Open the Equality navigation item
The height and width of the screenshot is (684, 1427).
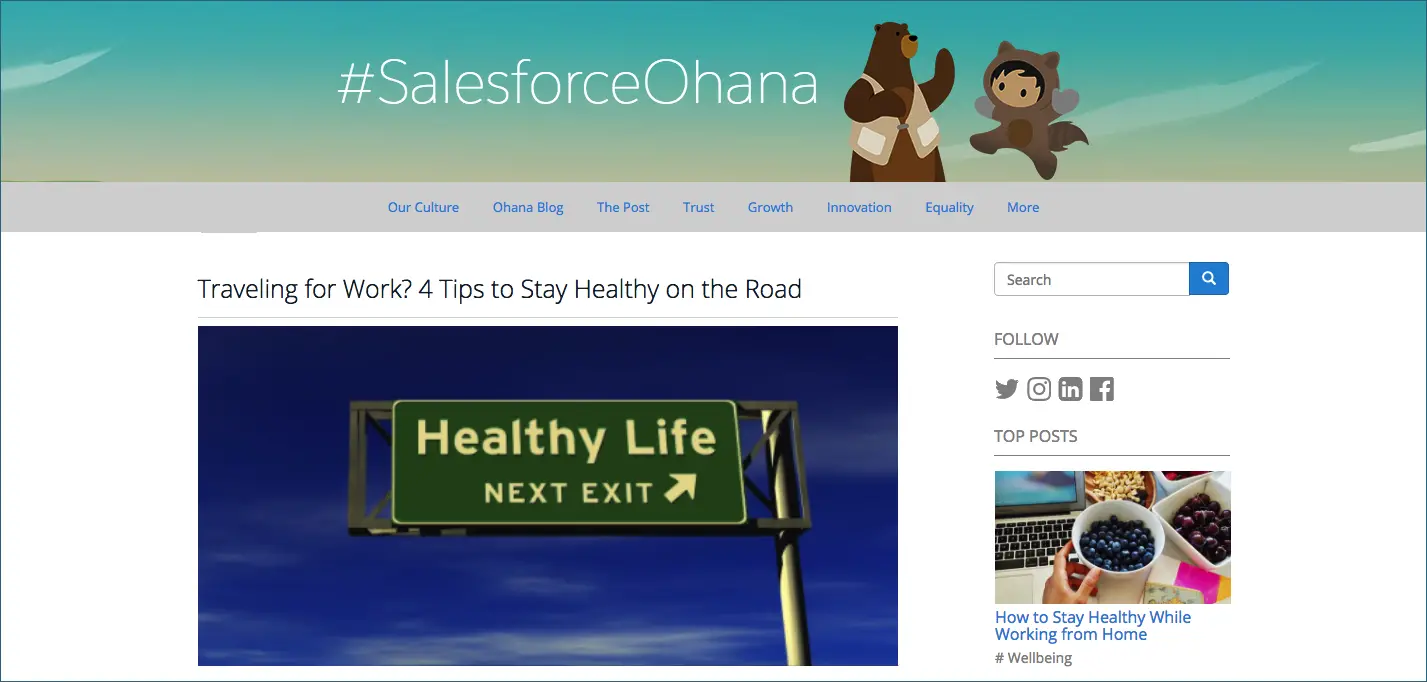click(x=949, y=207)
